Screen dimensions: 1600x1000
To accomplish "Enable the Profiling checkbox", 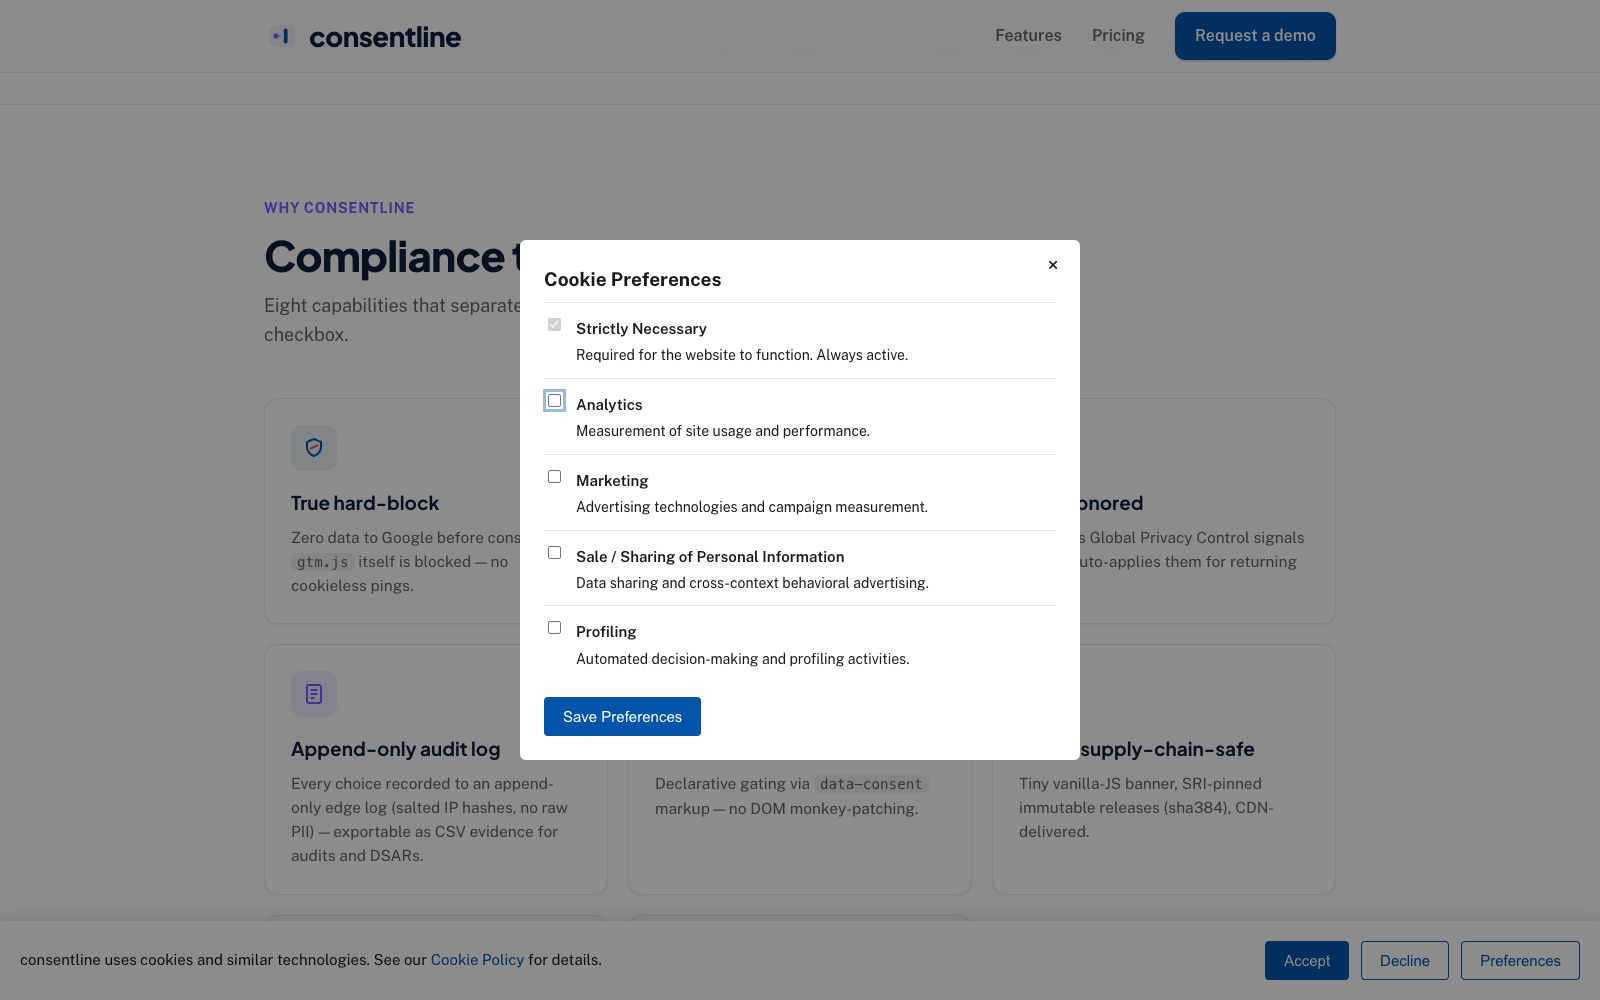I will coord(554,628).
